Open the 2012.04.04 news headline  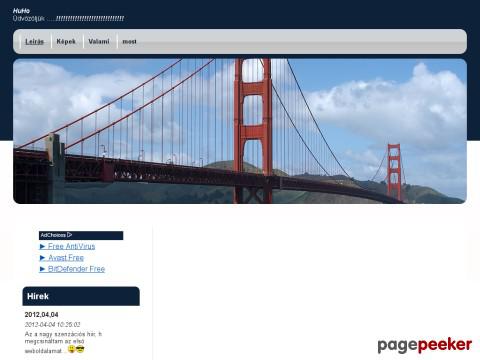(41, 315)
